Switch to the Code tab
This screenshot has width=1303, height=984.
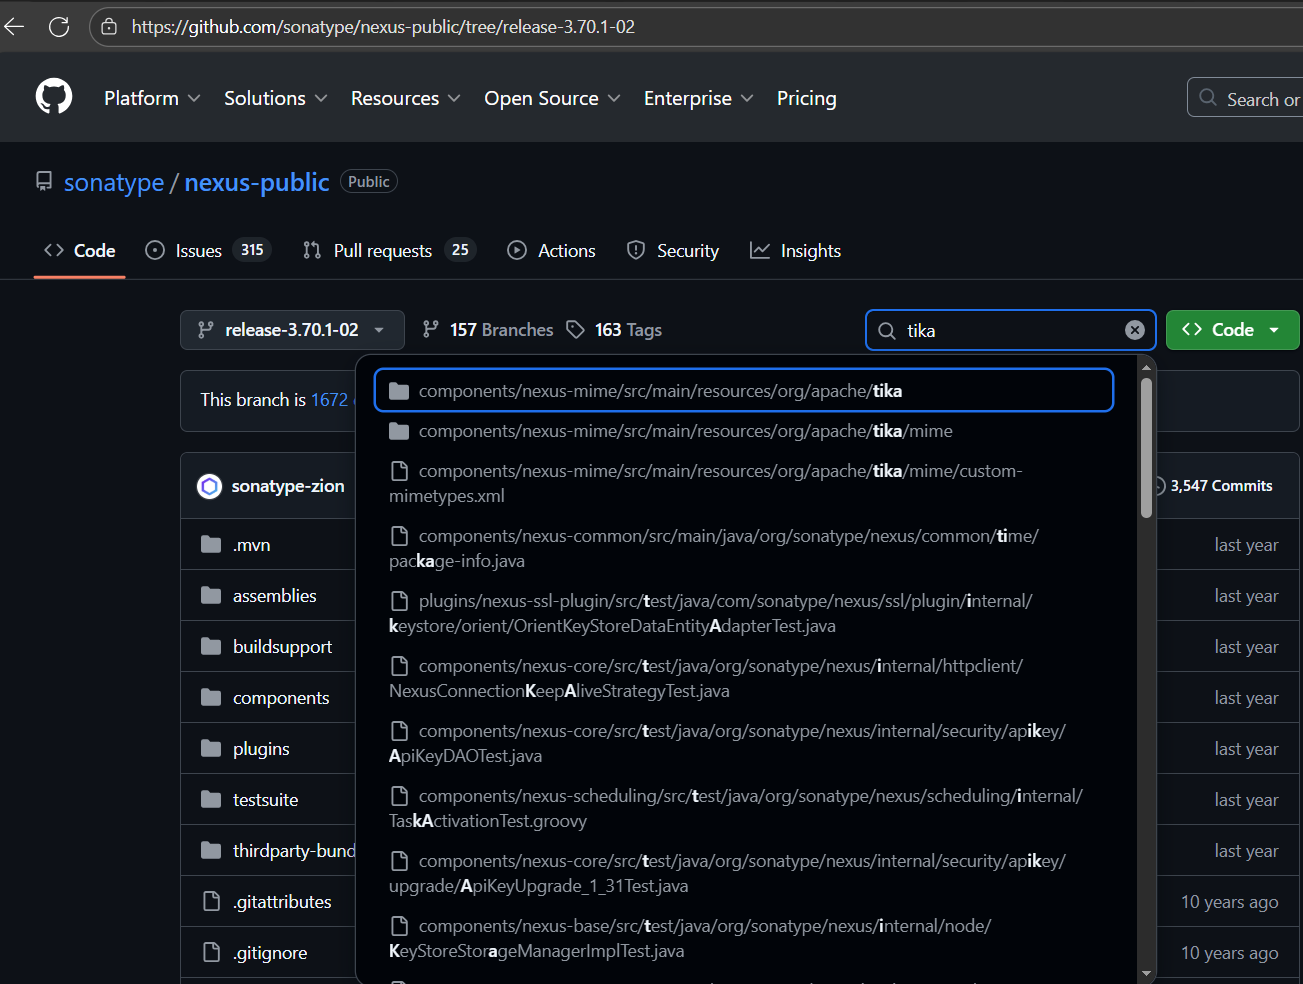coord(79,250)
